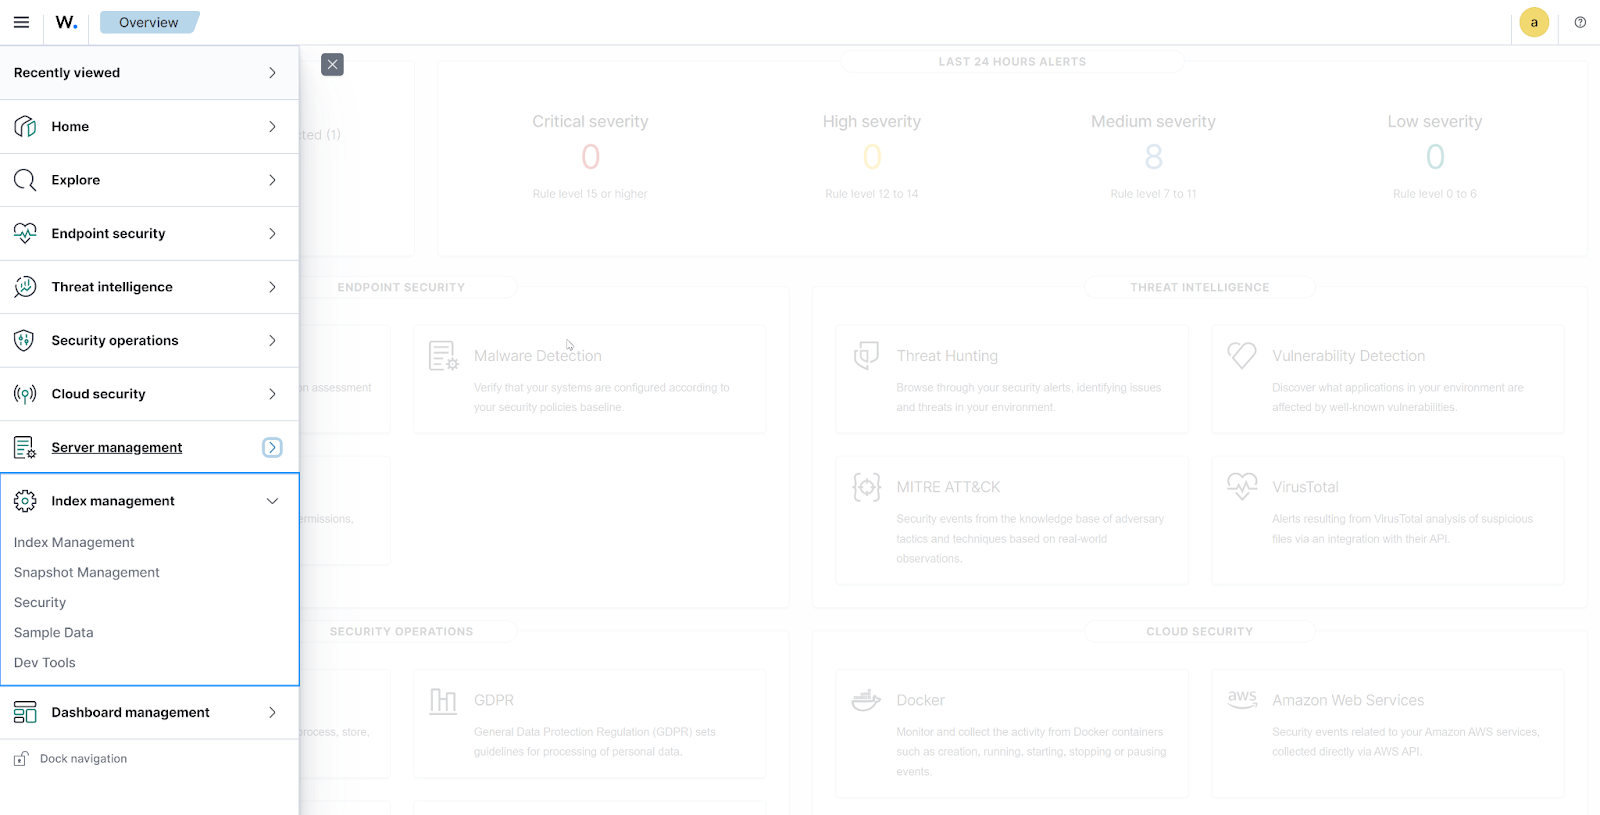
Task: Click the Explore magnifier icon
Action: [x=25, y=180]
